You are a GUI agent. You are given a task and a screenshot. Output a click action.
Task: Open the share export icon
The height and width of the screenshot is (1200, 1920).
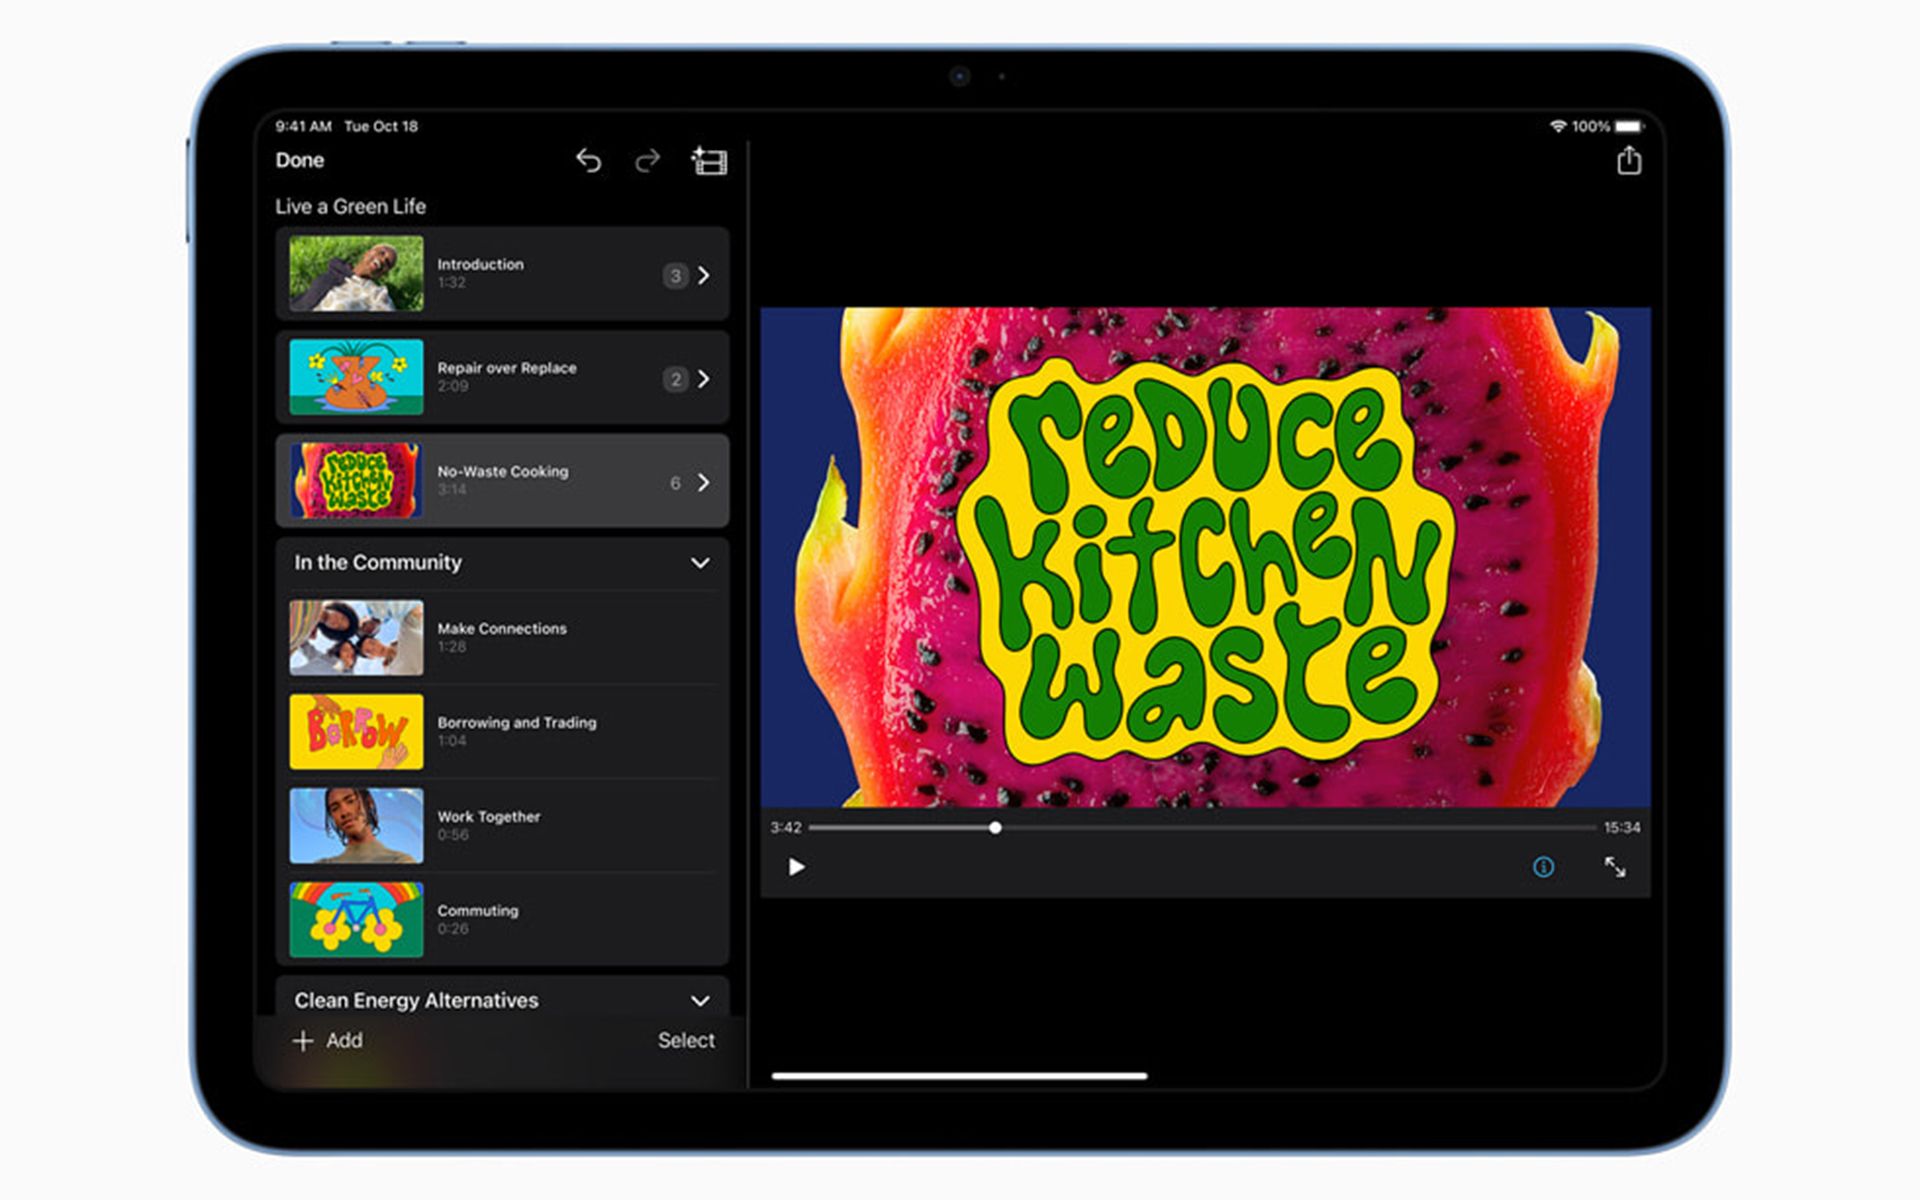pyautogui.click(x=1628, y=160)
